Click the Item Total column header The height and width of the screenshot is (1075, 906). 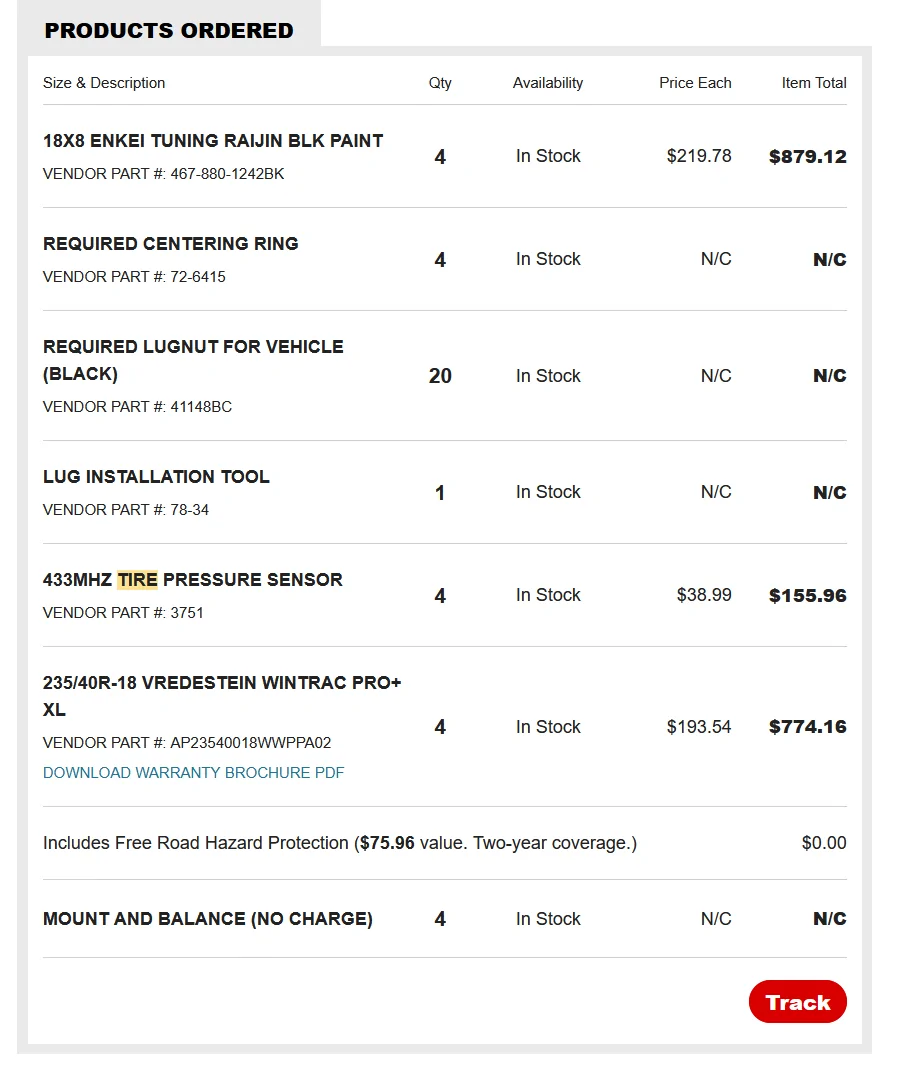[813, 83]
